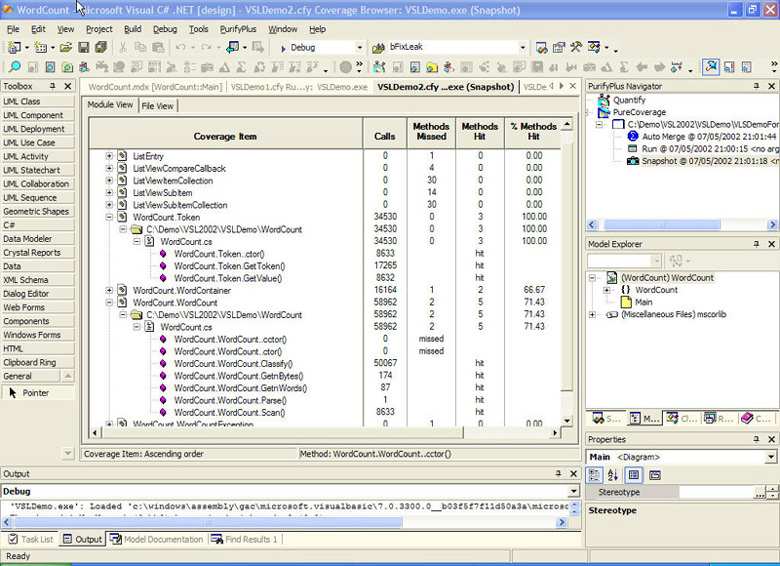The height and width of the screenshot is (566, 780).
Task: Select the Pointer tool in the Toolbox
Action: [38, 393]
